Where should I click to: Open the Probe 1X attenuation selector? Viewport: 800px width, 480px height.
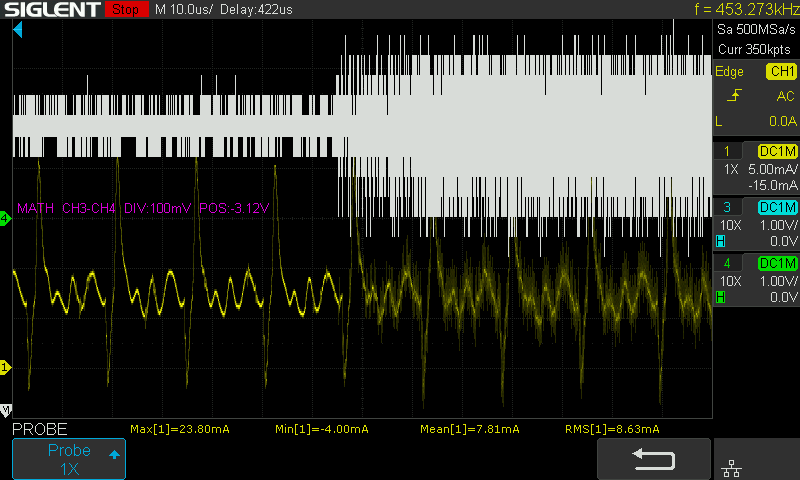coord(69,459)
